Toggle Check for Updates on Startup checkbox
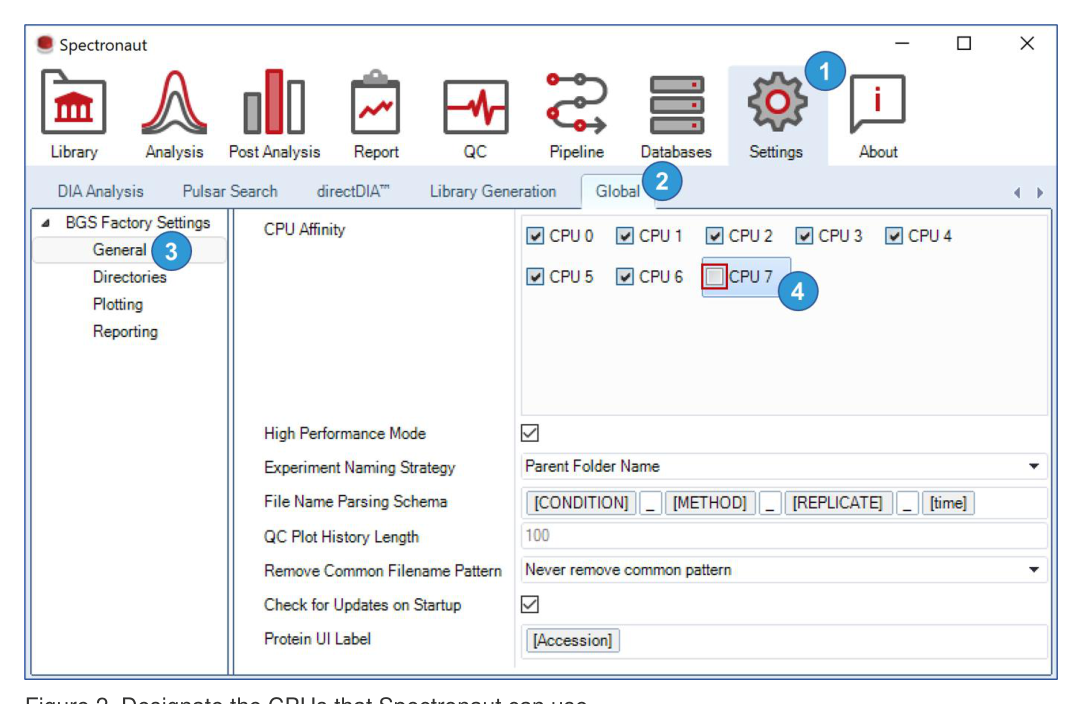 pyautogui.click(x=530, y=604)
